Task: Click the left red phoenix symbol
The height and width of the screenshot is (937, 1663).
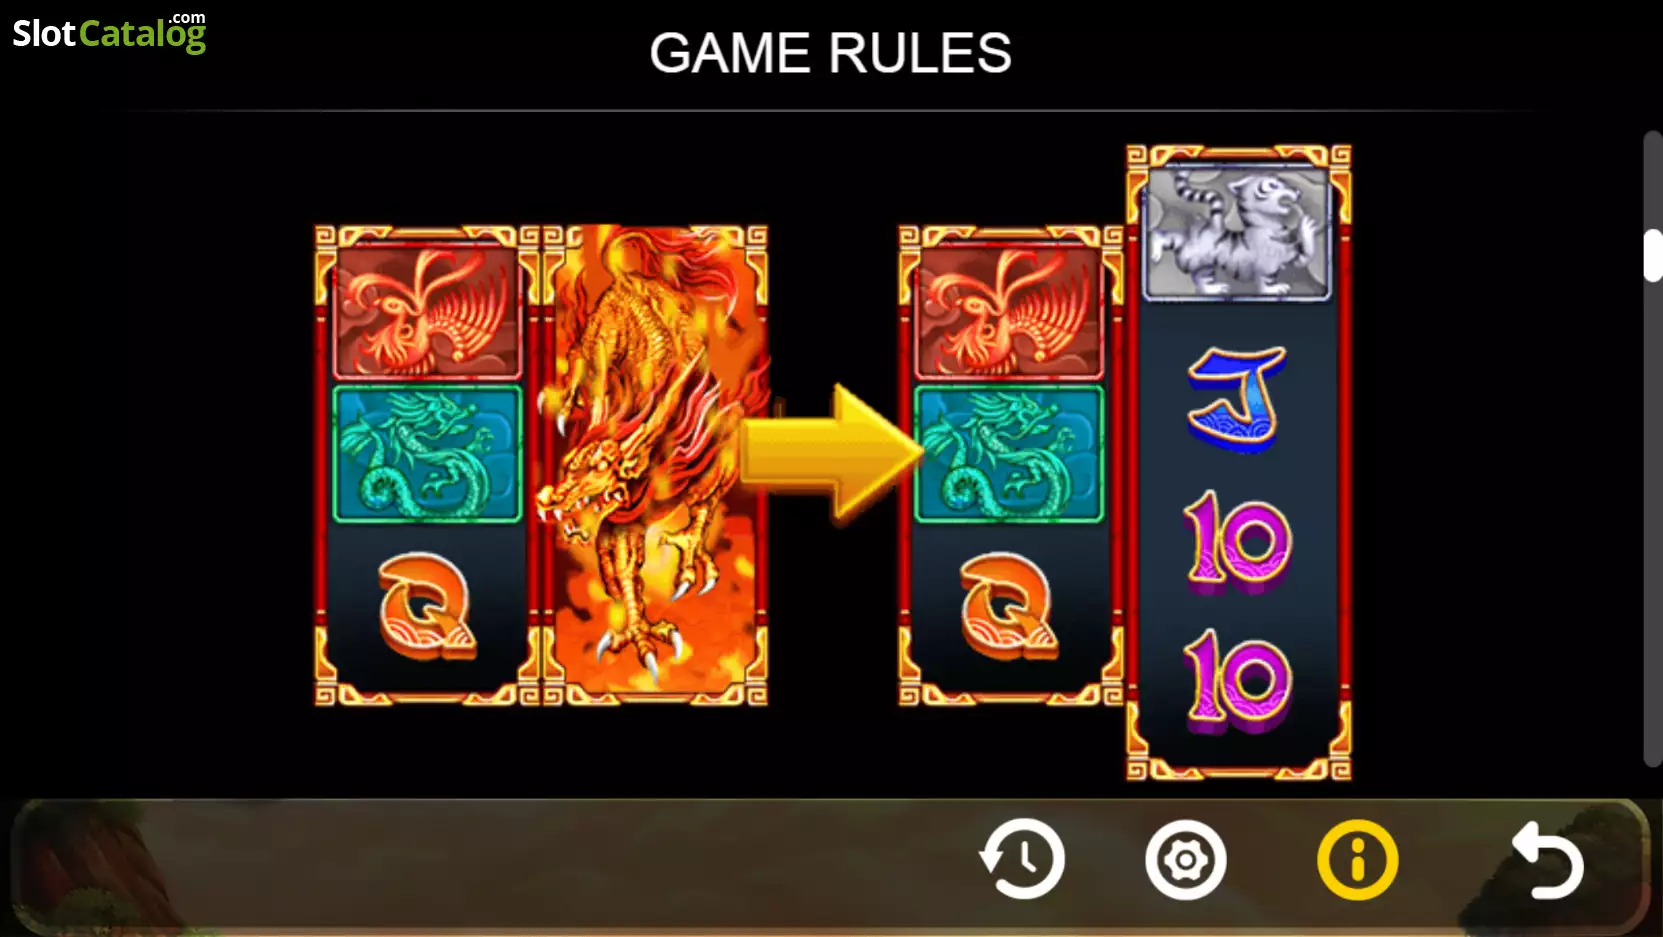Action: [x=427, y=312]
